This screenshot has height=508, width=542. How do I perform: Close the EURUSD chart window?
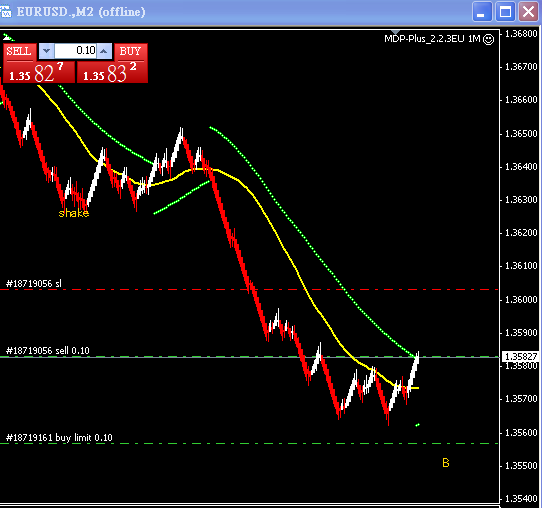pos(529,12)
